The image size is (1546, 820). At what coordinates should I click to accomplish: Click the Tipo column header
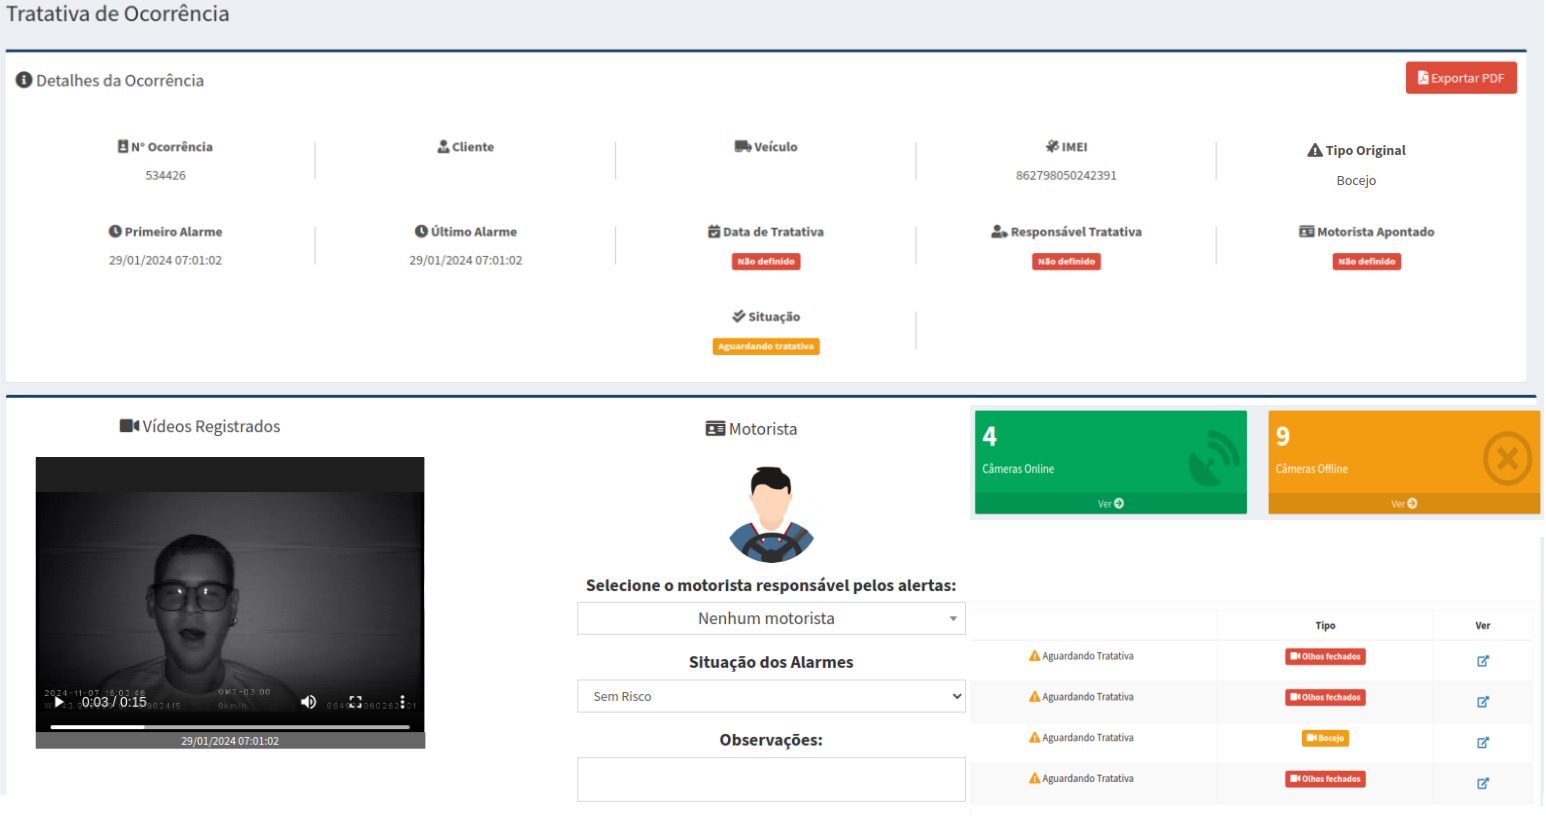(x=1325, y=625)
